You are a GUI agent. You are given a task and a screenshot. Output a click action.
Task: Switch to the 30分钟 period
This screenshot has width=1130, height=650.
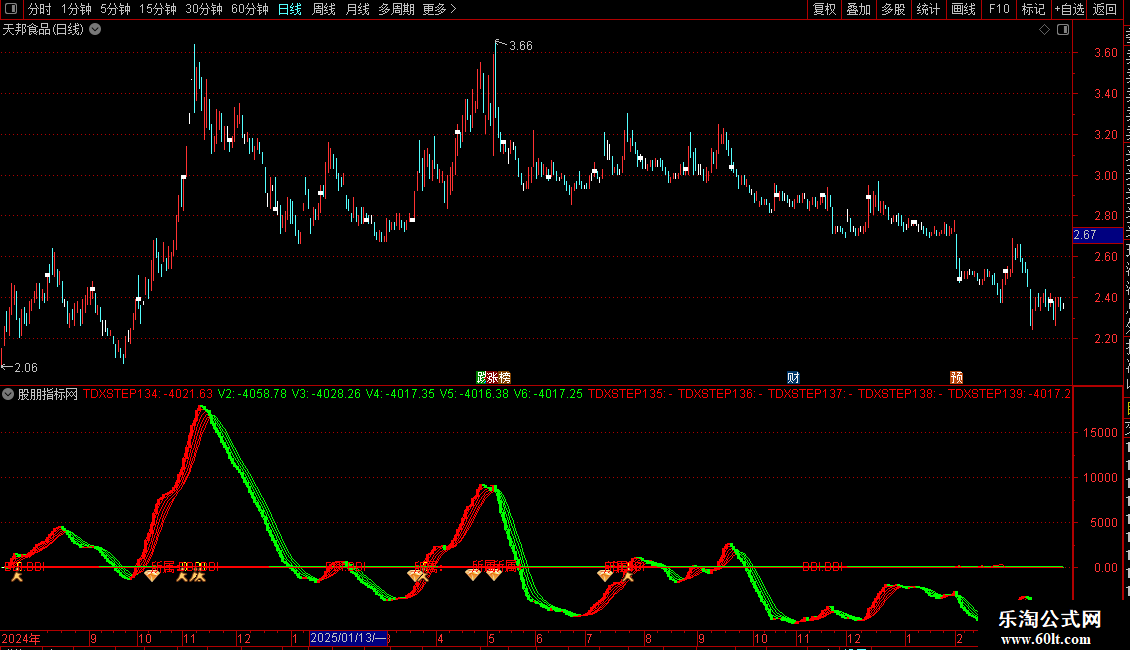pyautogui.click(x=204, y=9)
